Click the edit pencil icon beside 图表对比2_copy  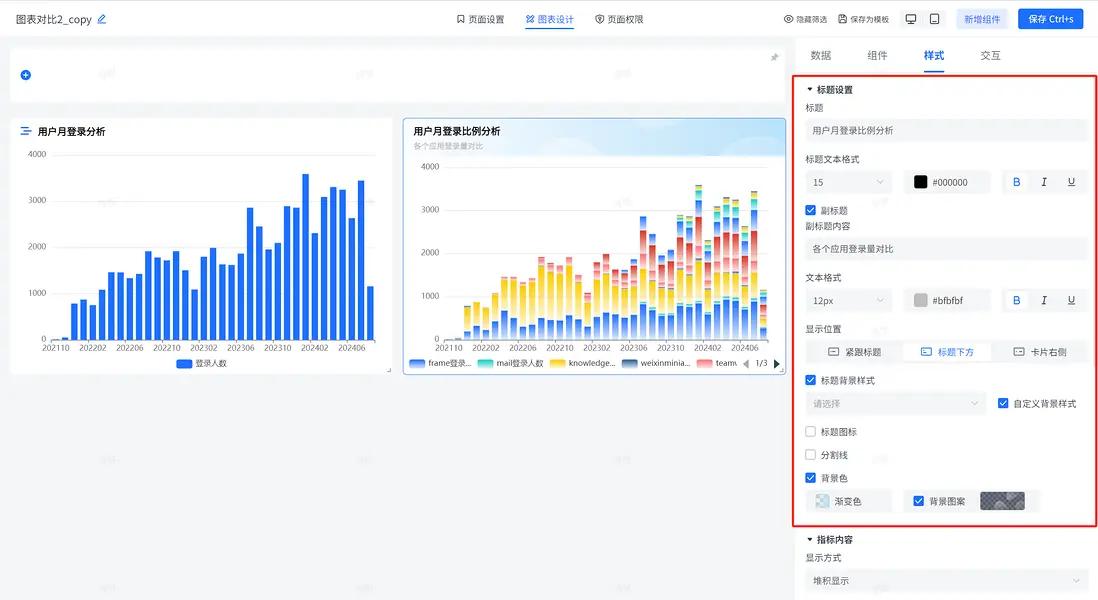pos(102,19)
